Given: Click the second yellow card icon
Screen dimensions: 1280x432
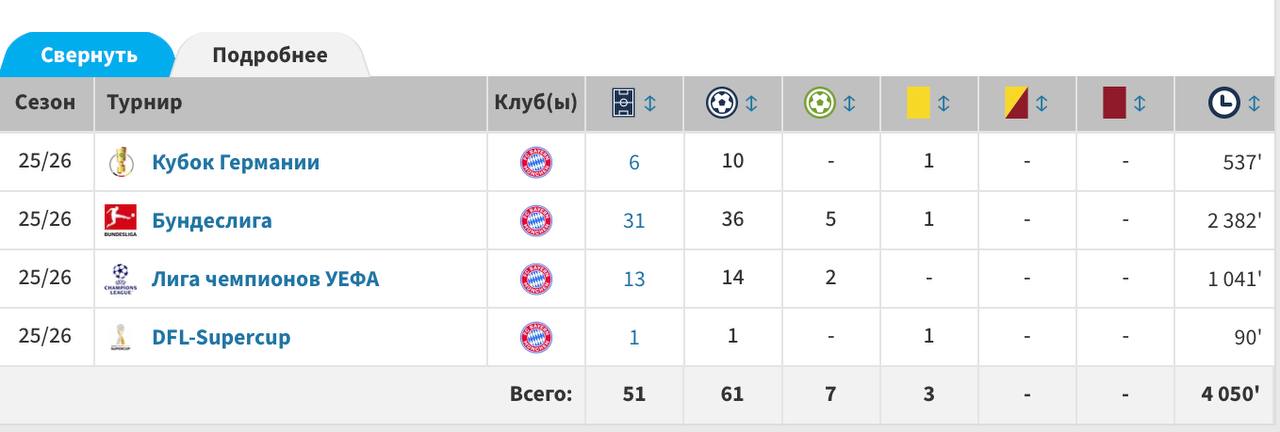Looking at the screenshot, I should (1017, 103).
